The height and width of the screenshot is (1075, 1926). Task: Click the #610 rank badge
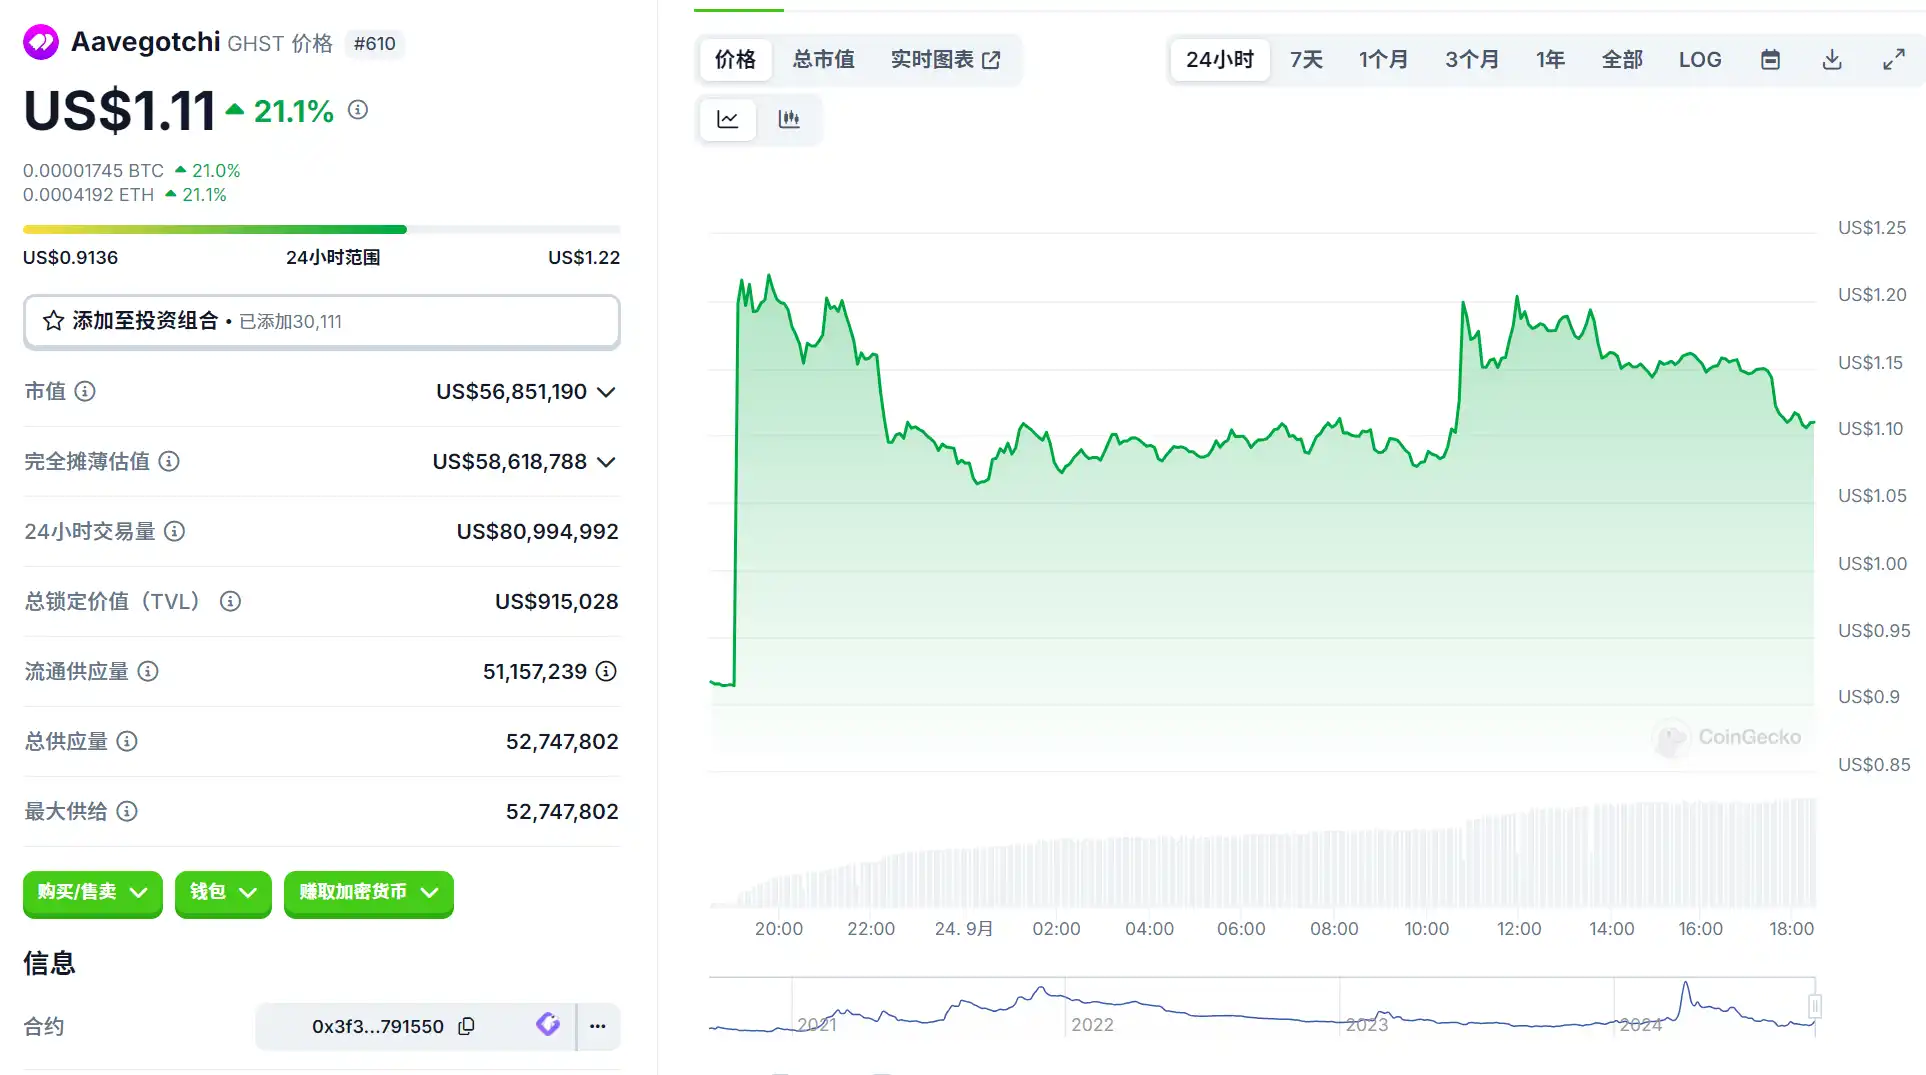pyautogui.click(x=375, y=44)
